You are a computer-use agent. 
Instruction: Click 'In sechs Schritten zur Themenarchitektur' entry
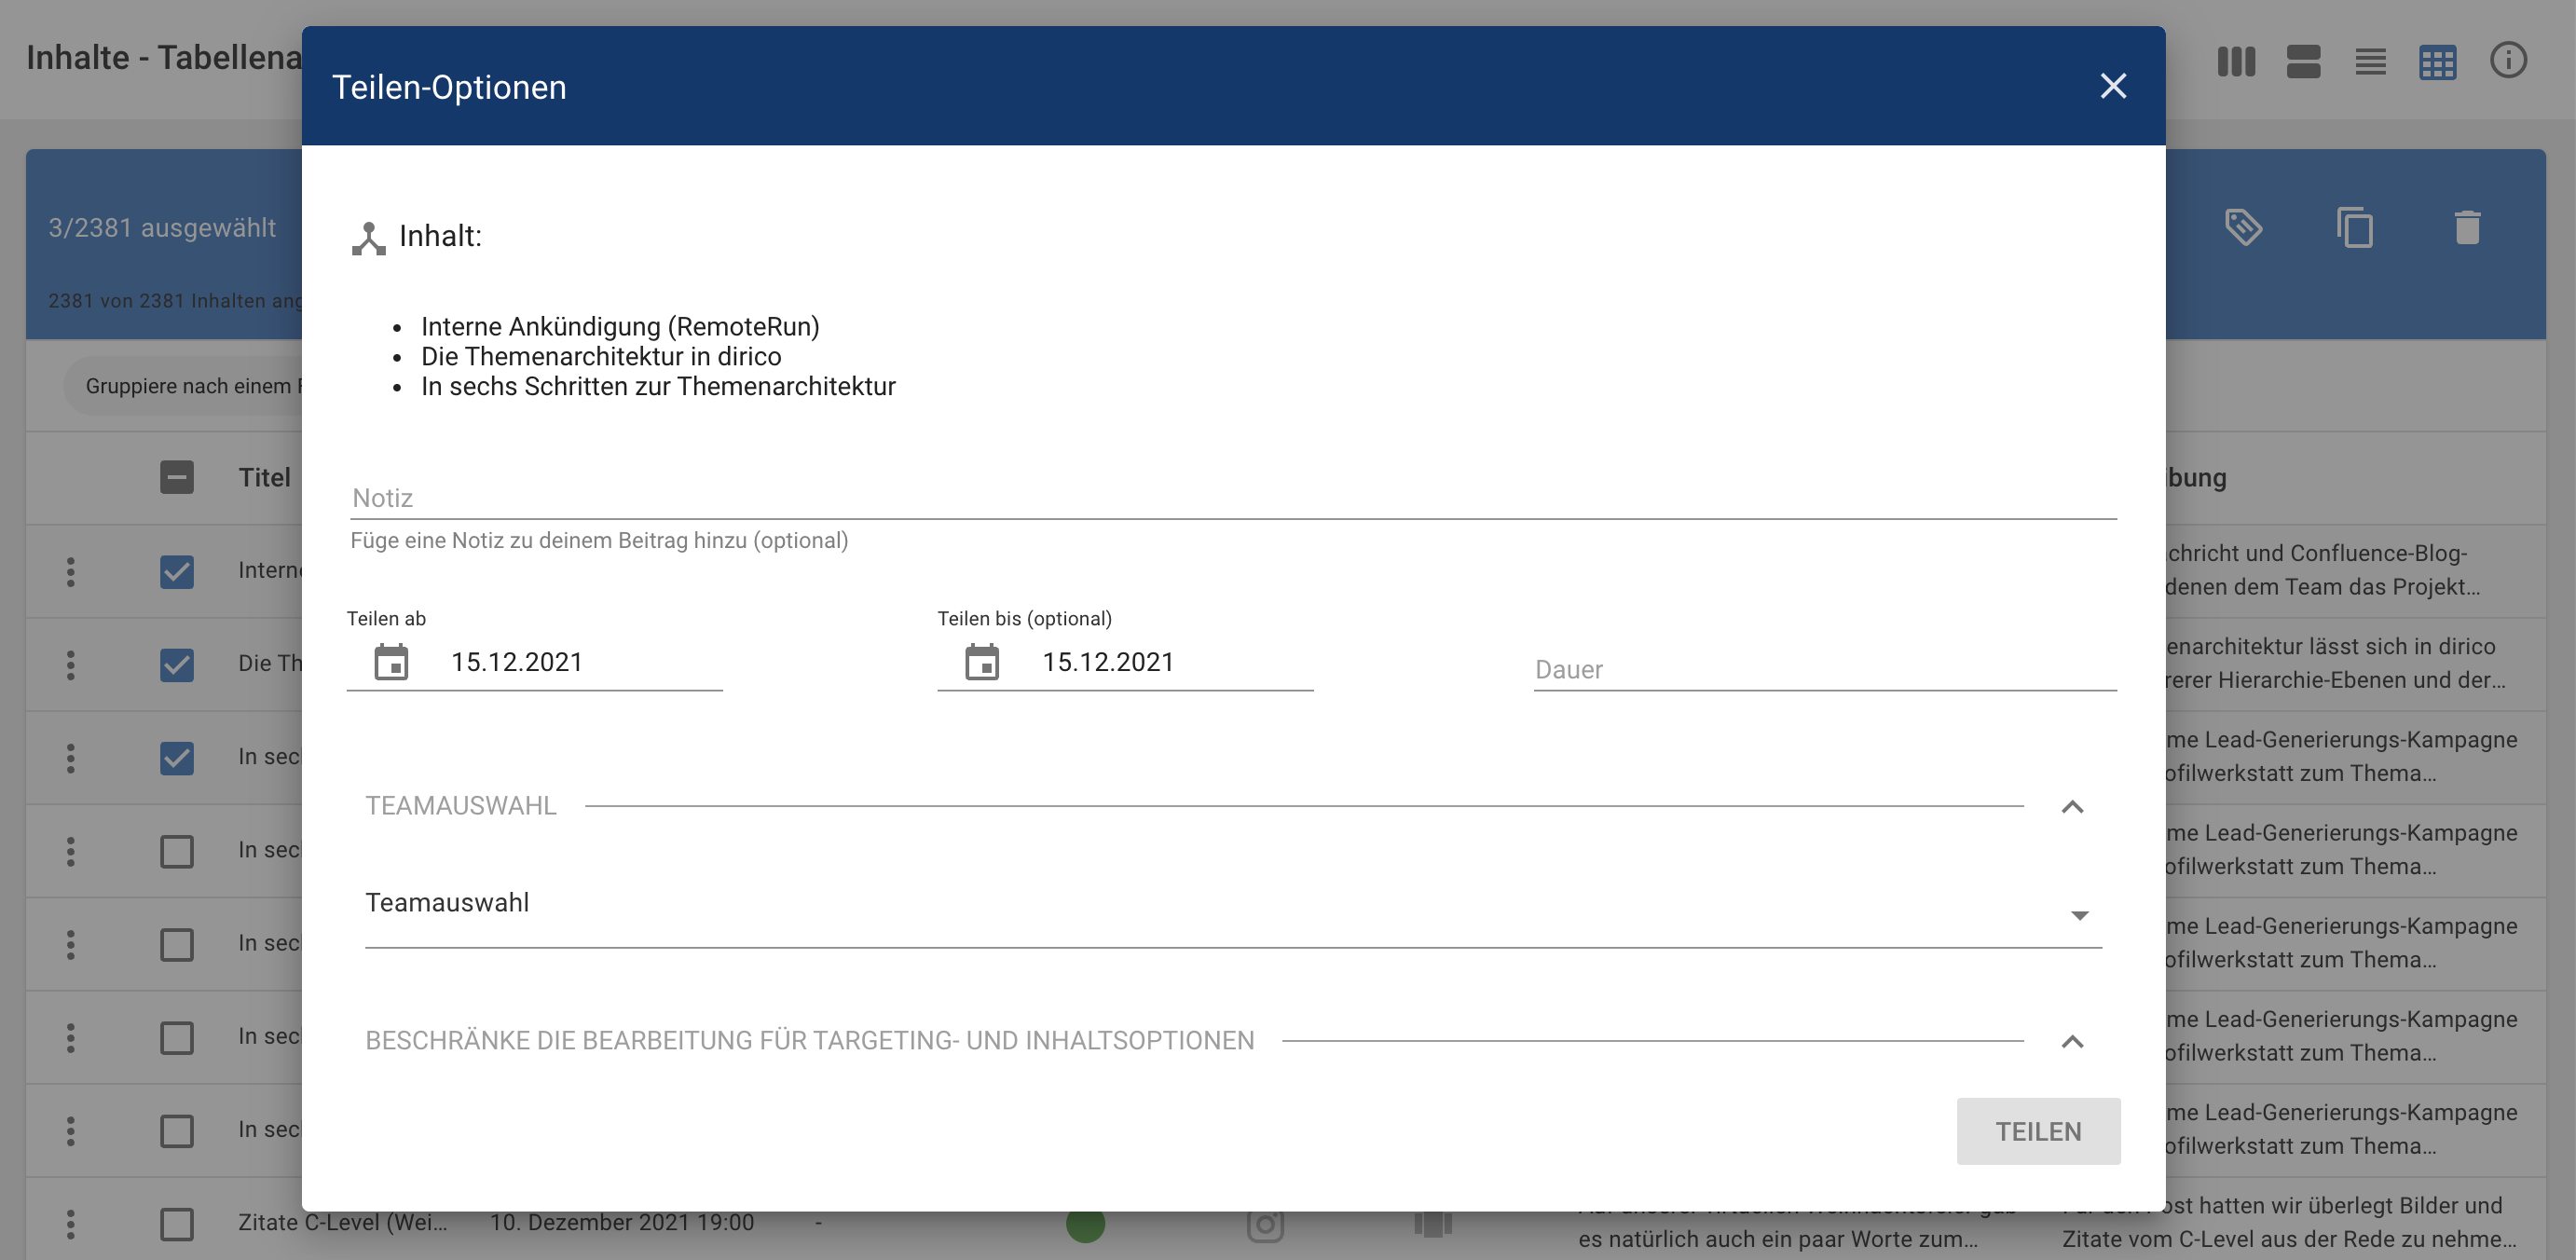point(658,386)
